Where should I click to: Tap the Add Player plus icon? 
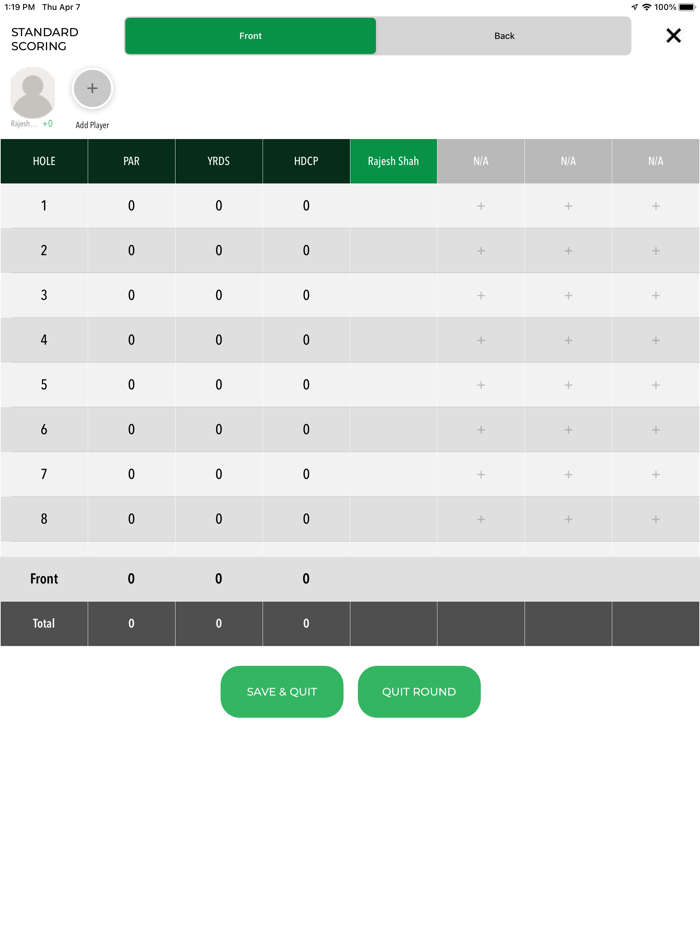point(92,89)
